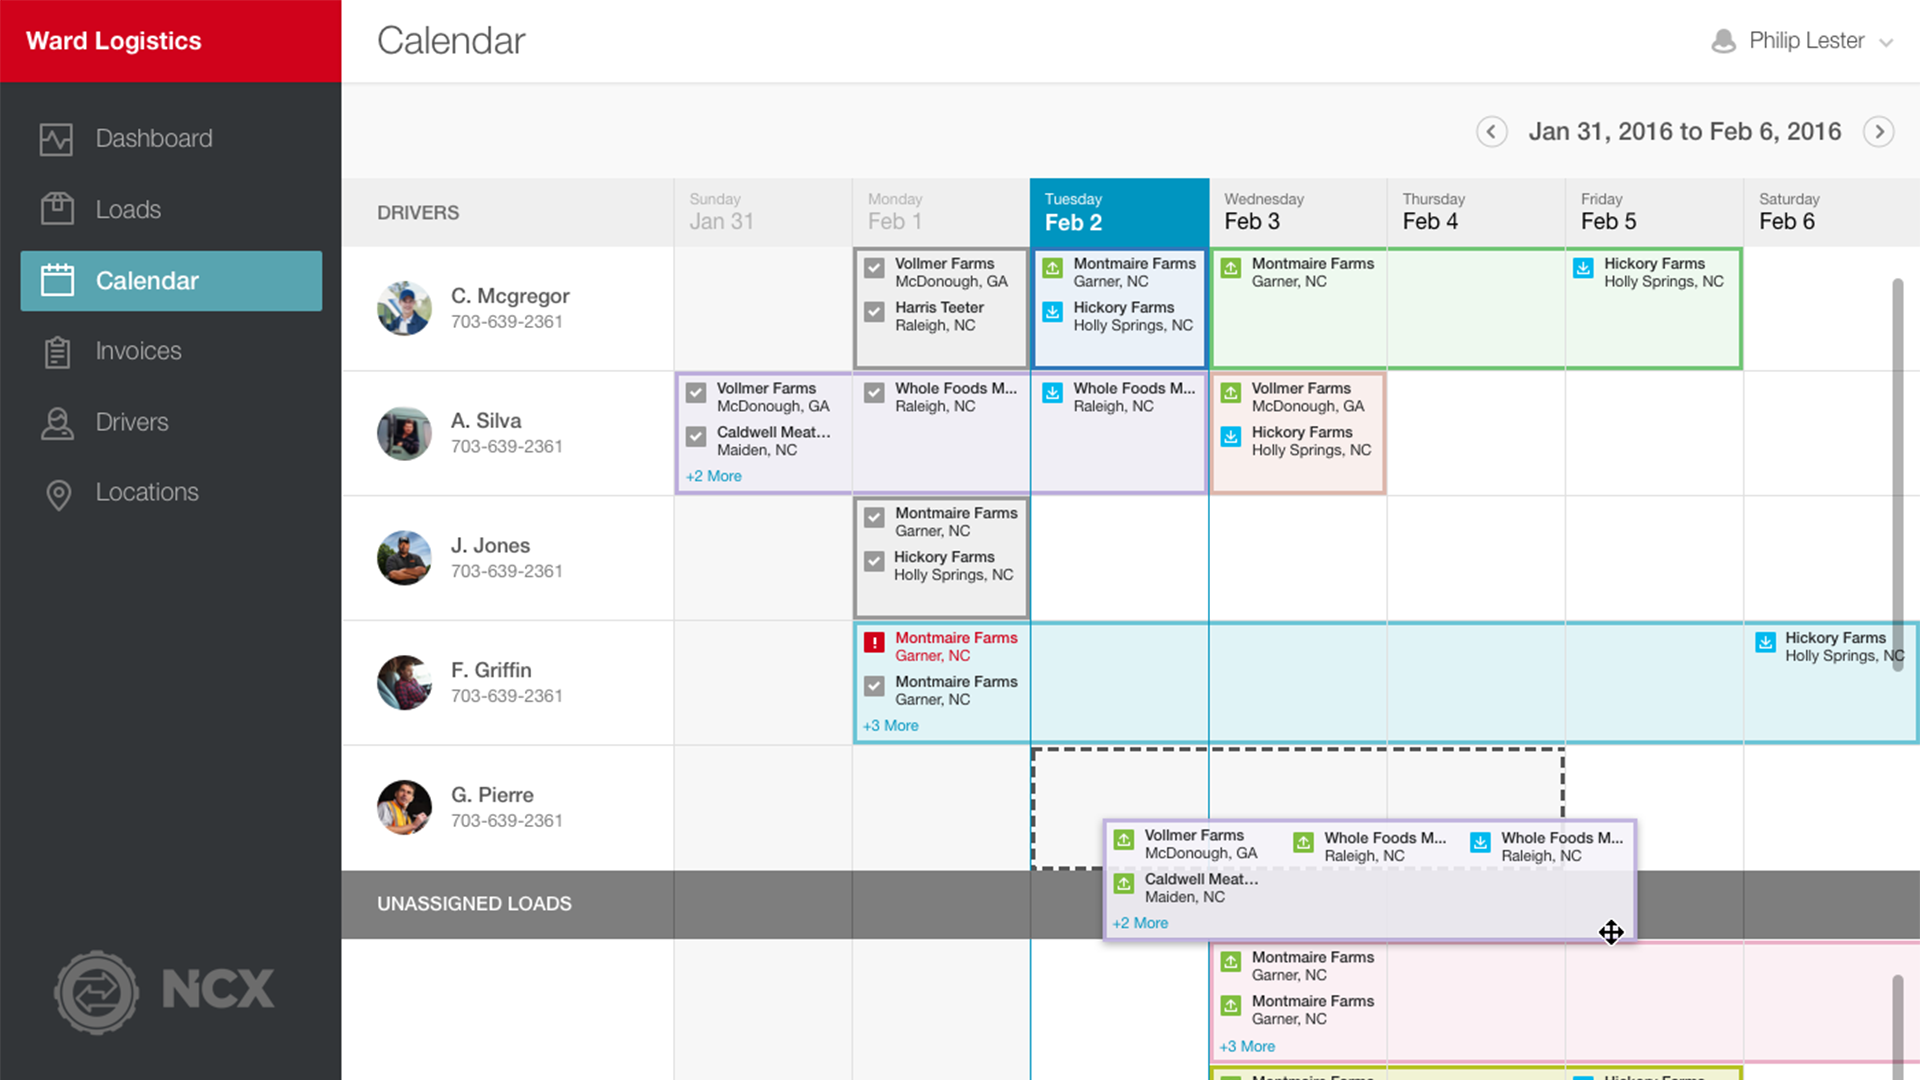Click the Invoices clipboard icon
Screen dimensions: 1920x1080
pos(57,352)
